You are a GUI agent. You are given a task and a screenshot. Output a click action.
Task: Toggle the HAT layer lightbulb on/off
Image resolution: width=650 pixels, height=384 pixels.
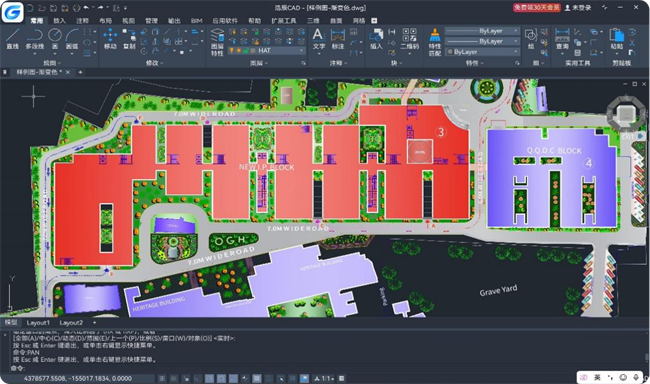(232, 51)
